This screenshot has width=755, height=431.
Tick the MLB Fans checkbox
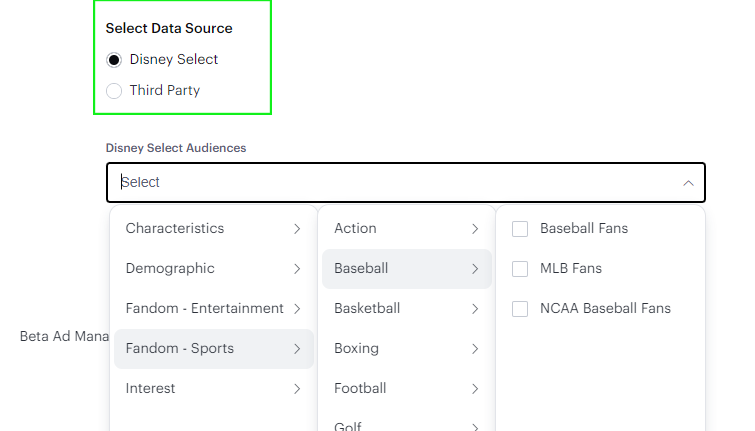[520, 269]
